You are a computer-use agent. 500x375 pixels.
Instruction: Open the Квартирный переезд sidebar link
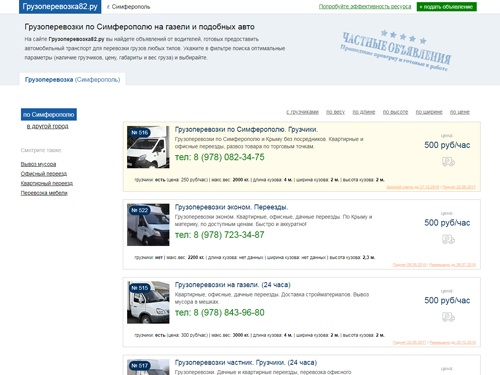[x=47, y=183]
